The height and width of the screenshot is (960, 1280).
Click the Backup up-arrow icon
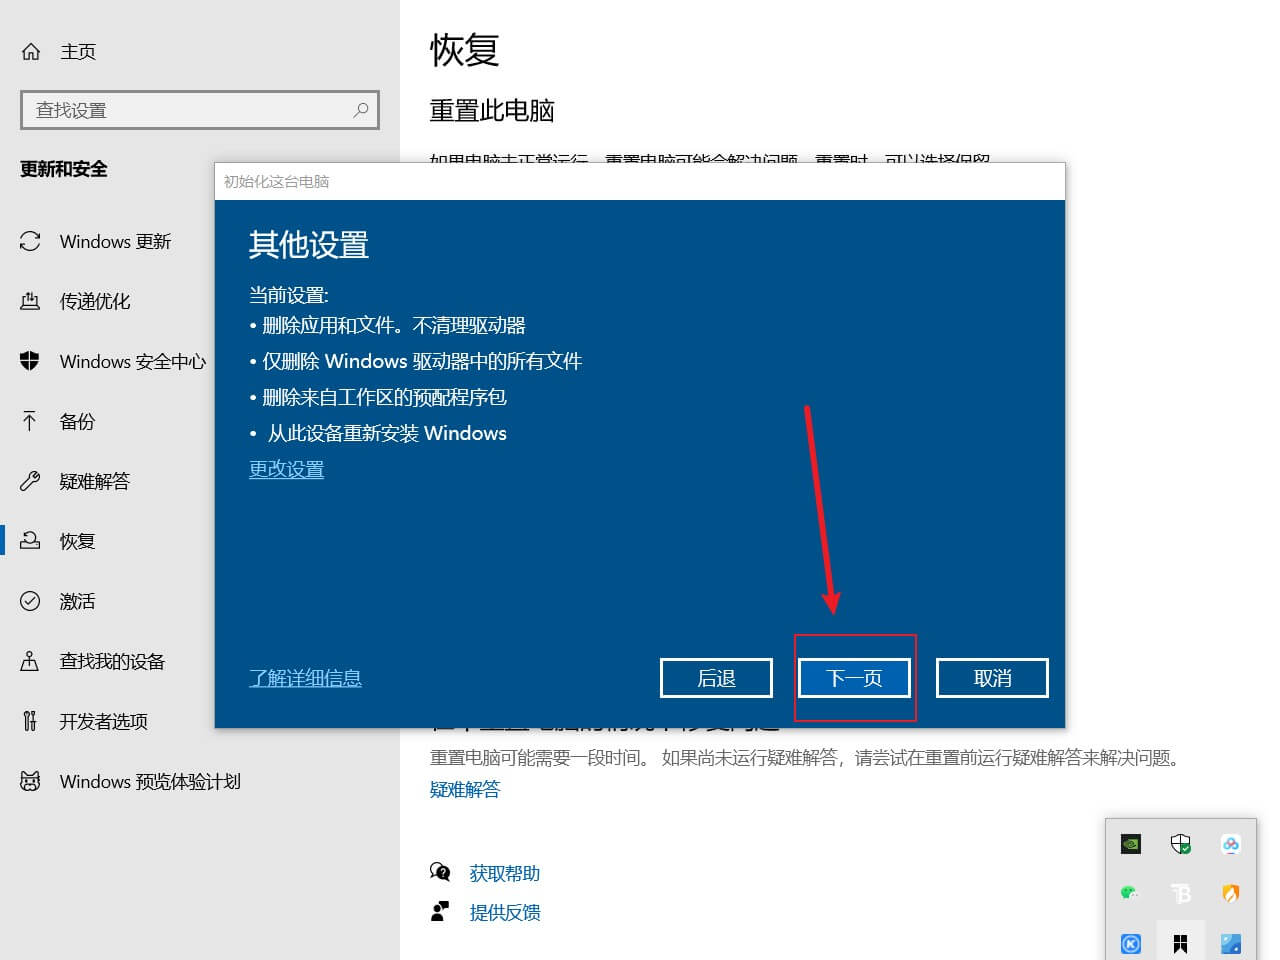[x=30, y=421]
